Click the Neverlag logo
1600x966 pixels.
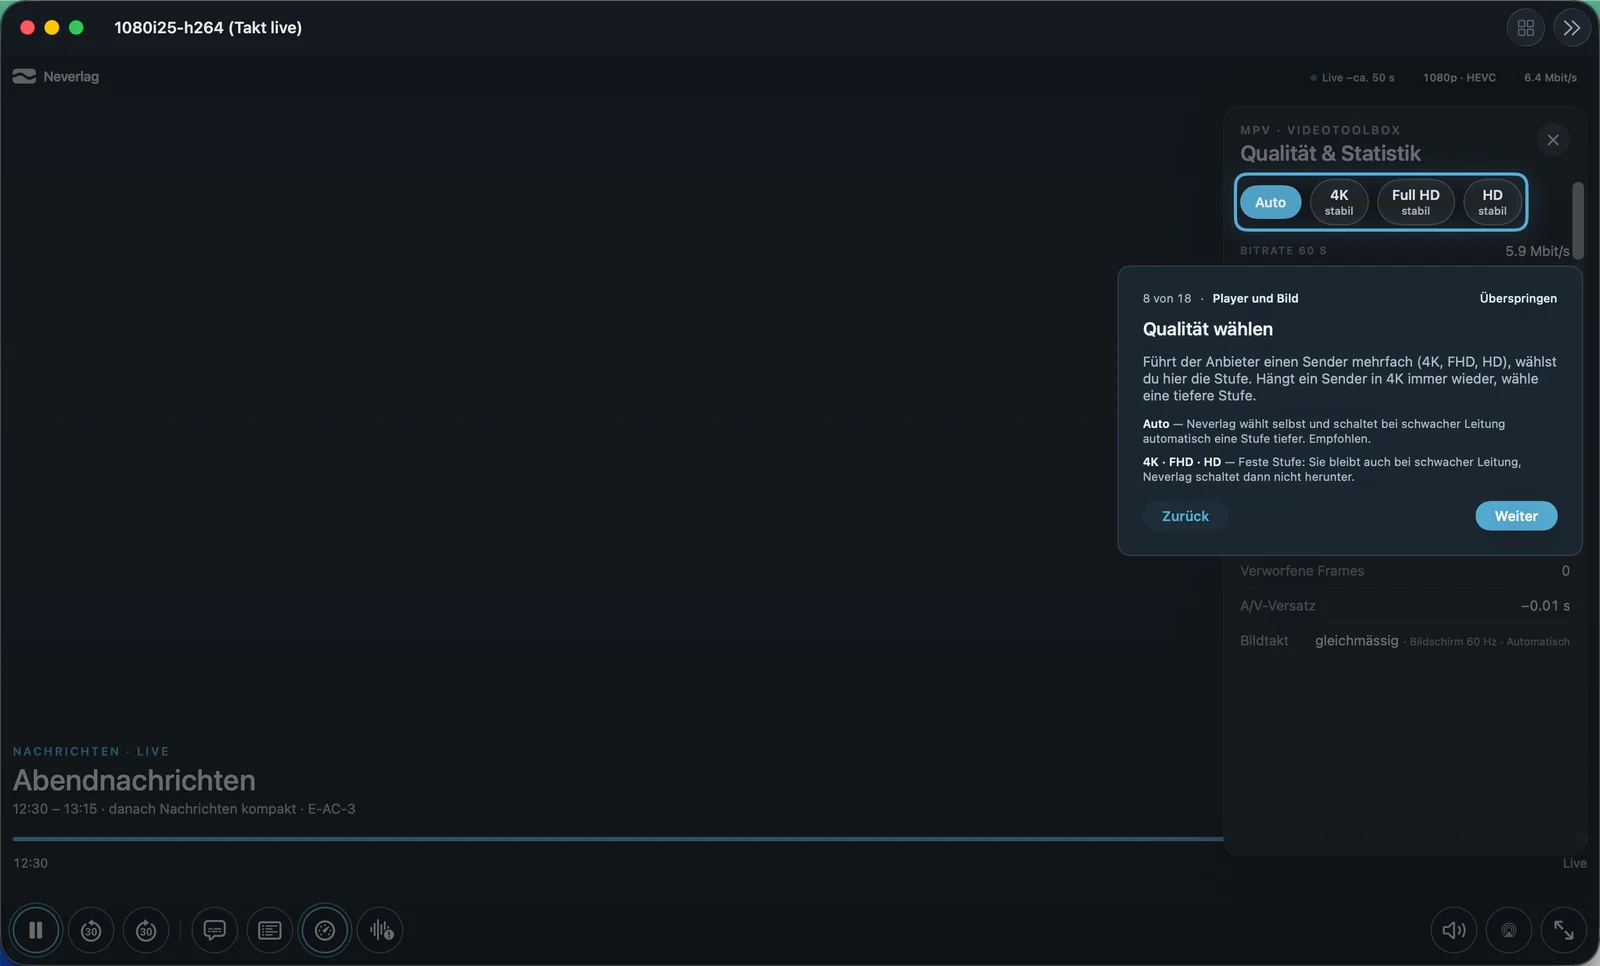pos(56,76)
